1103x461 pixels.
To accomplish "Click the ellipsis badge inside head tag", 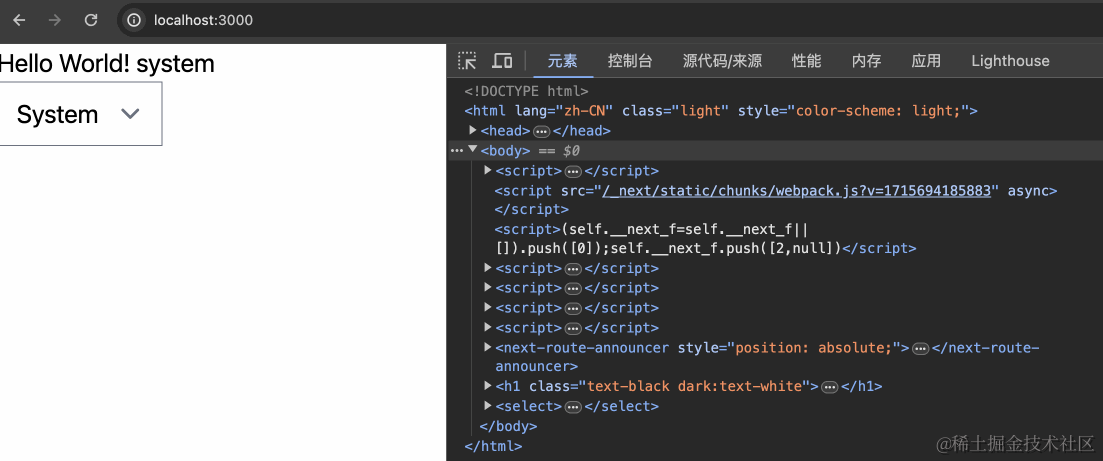I will tap(541, 131).
